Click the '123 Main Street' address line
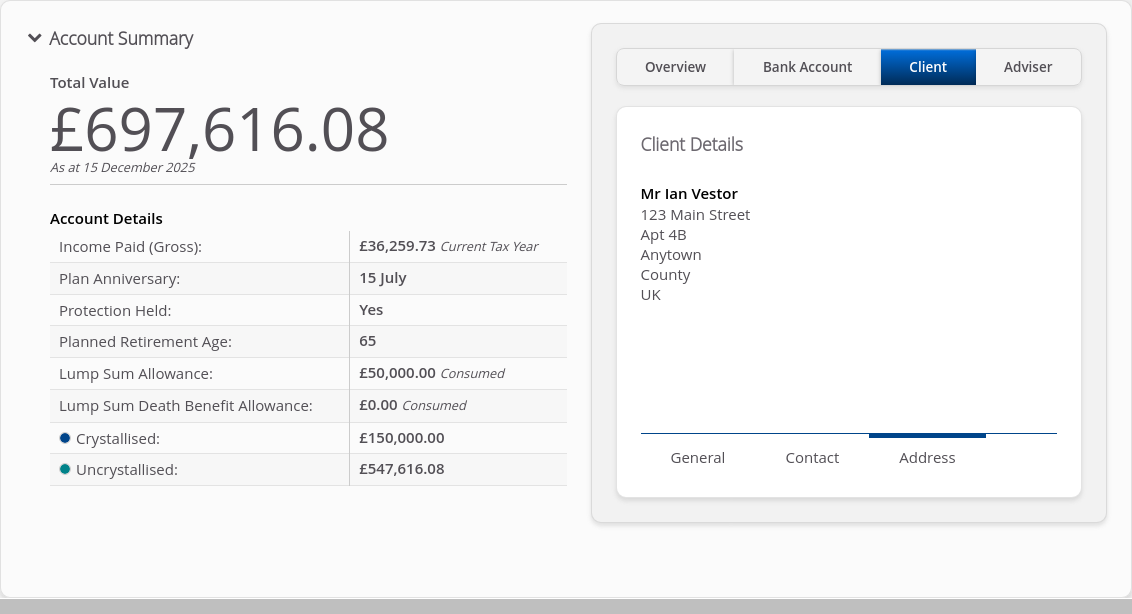 pos(695,215)
